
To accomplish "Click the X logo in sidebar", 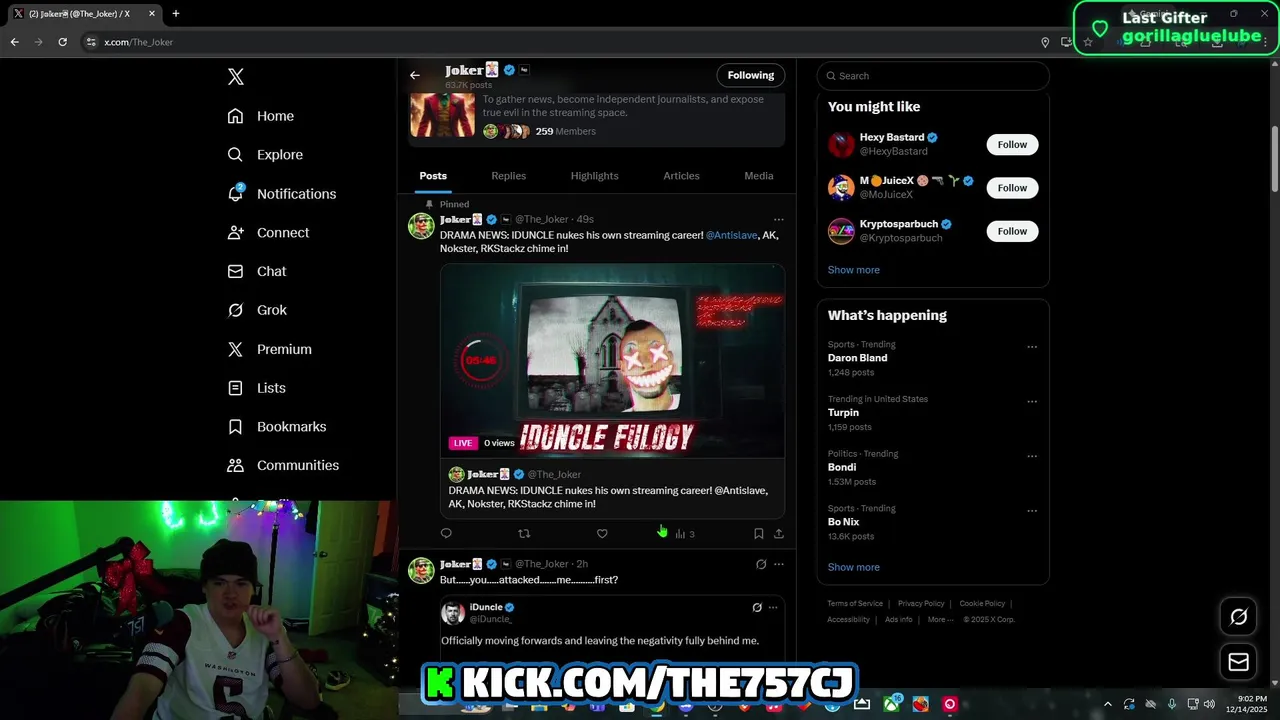I will pyautogui.click(x=235, y=77).
